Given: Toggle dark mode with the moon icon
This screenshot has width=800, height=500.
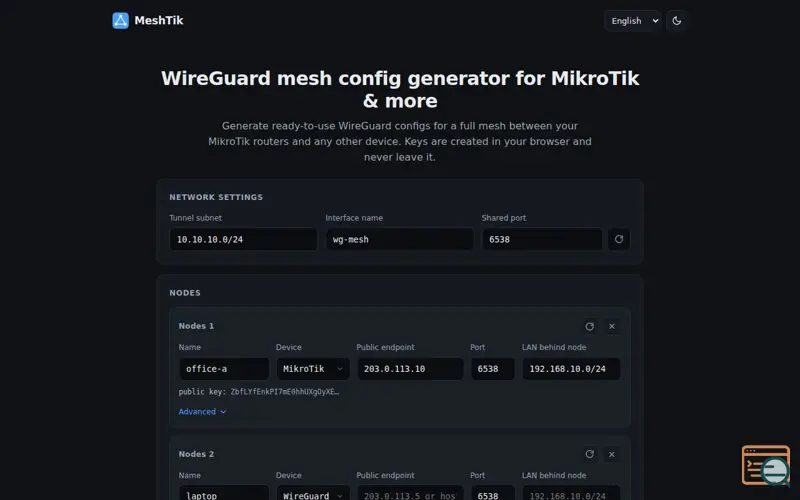Looking at the screenshot, I should coord(677,21).
